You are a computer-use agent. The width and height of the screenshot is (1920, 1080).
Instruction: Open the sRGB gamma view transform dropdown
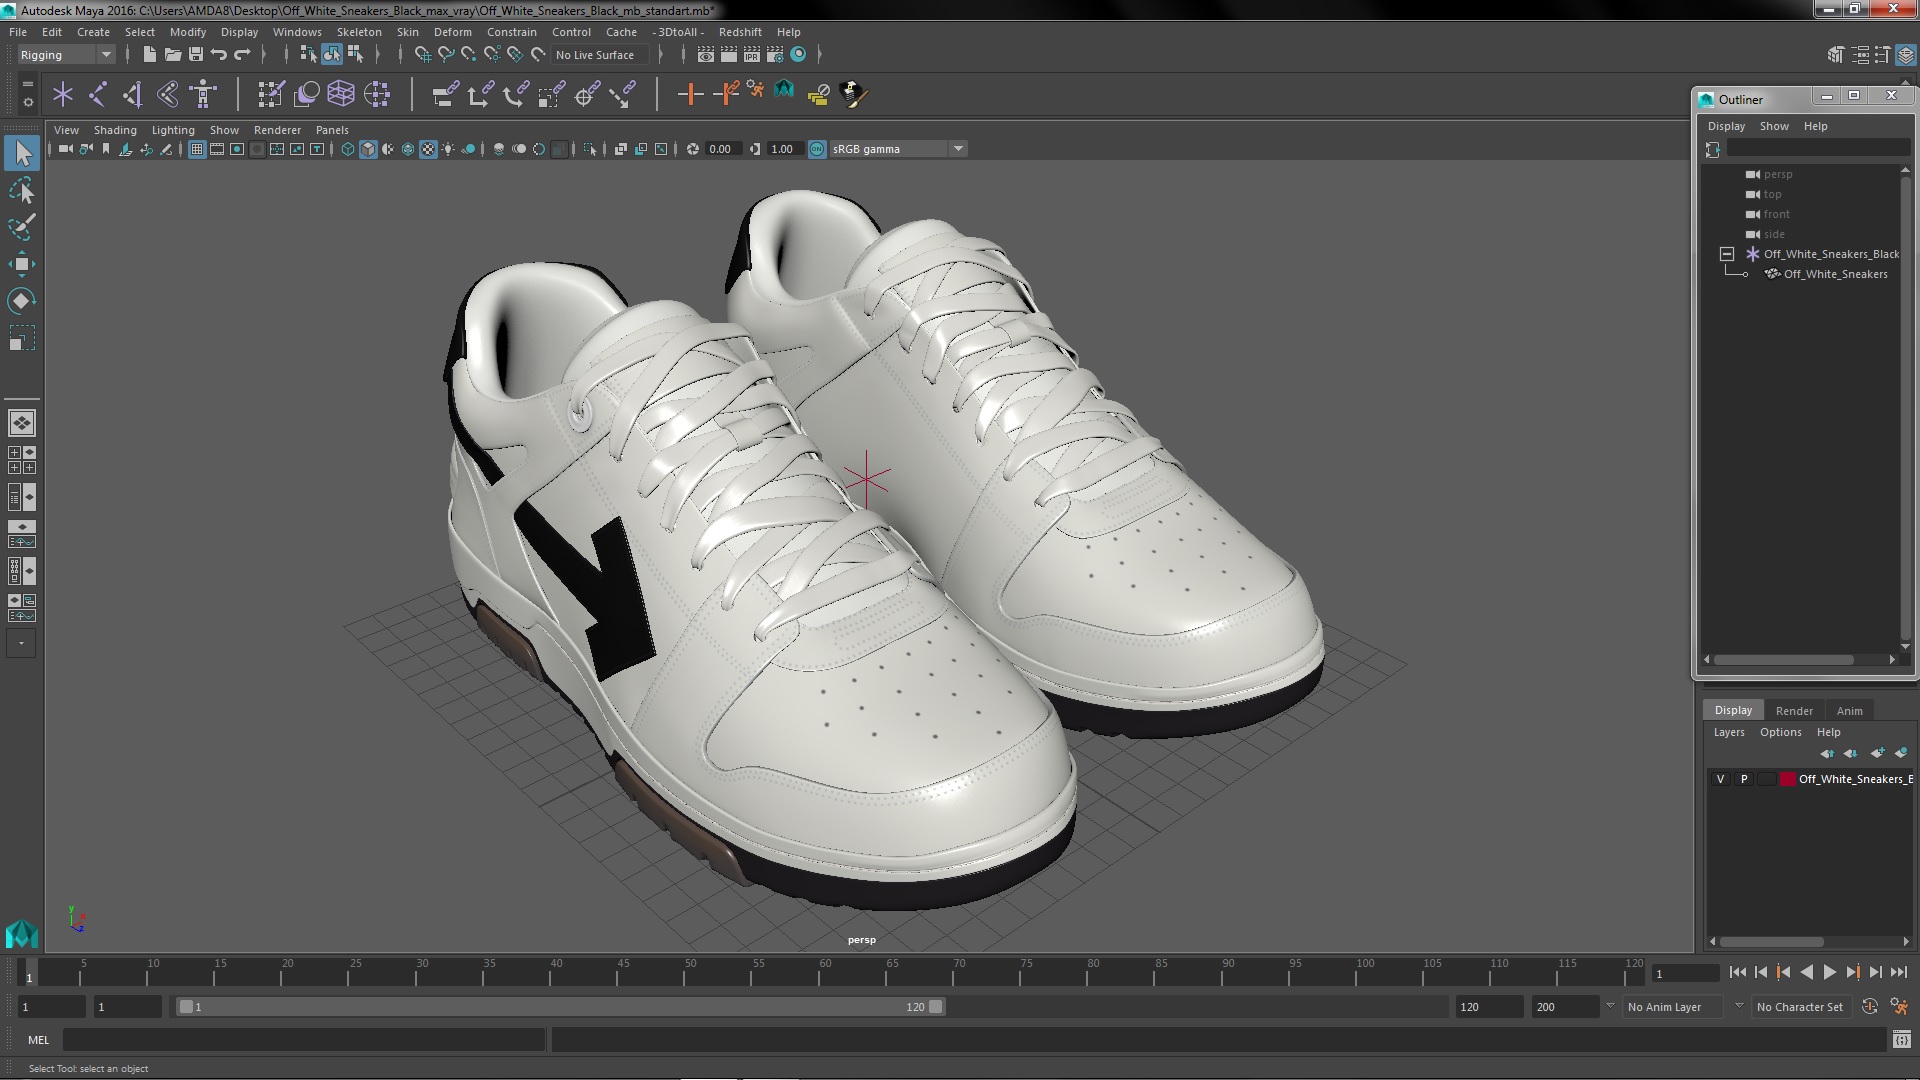click(x=898, y=149)
